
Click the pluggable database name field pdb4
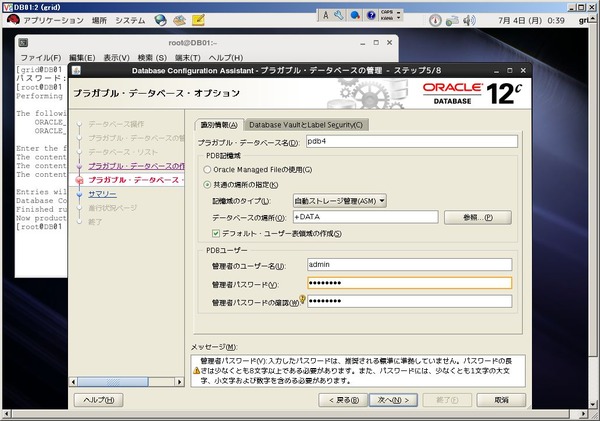(x=412, y=141)
